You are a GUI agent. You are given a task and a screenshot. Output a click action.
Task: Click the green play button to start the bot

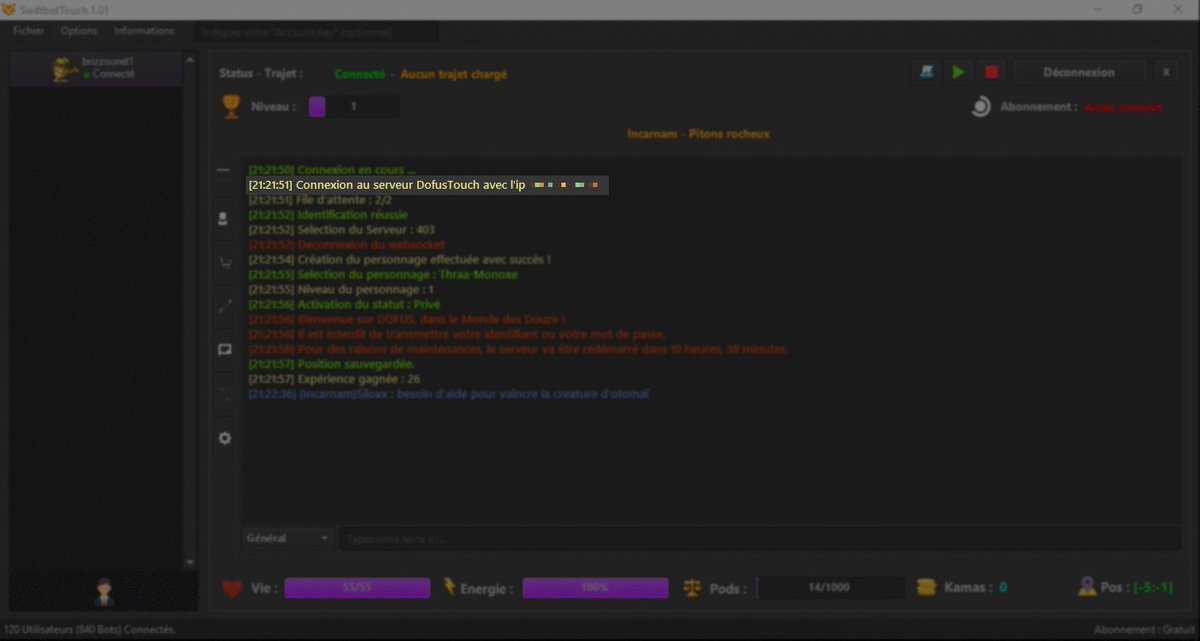[958, 72]
